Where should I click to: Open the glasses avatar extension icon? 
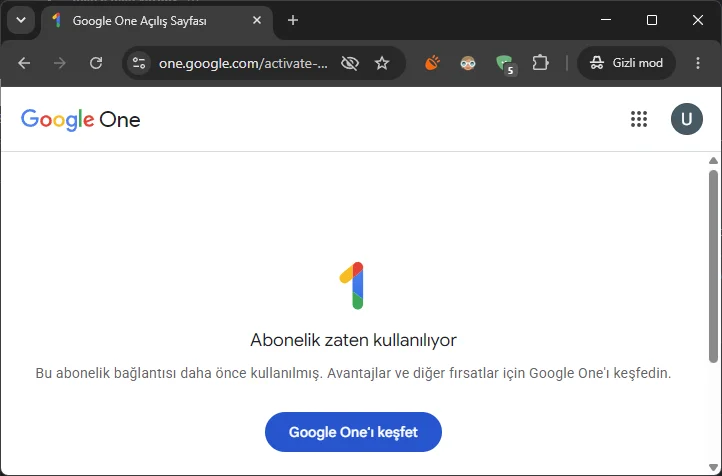tap(468, 63)
